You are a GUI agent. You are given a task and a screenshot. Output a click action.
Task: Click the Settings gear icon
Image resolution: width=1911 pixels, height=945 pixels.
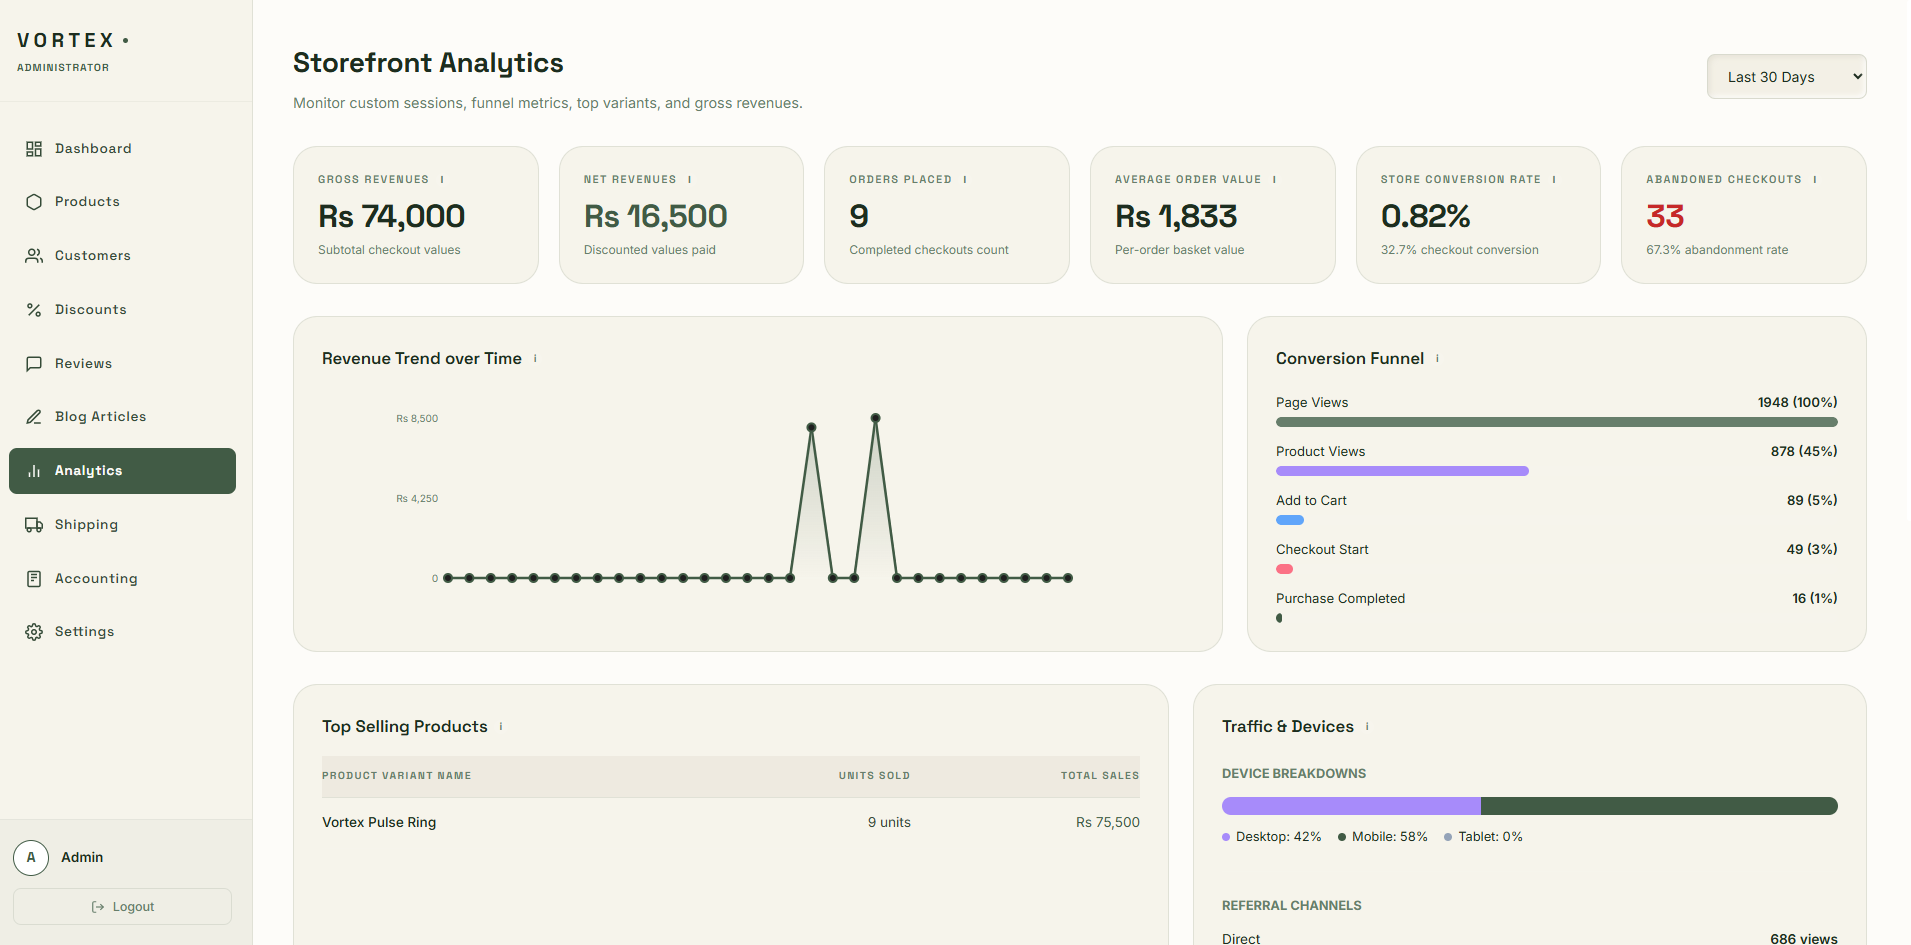34,632
